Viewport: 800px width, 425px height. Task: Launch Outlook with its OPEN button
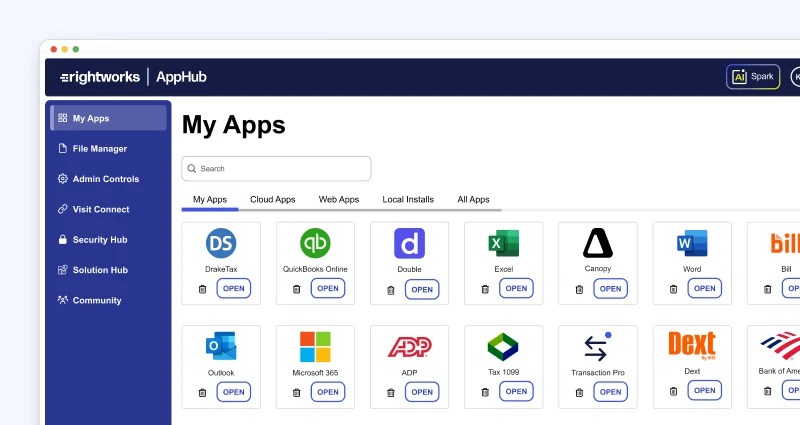234,392
